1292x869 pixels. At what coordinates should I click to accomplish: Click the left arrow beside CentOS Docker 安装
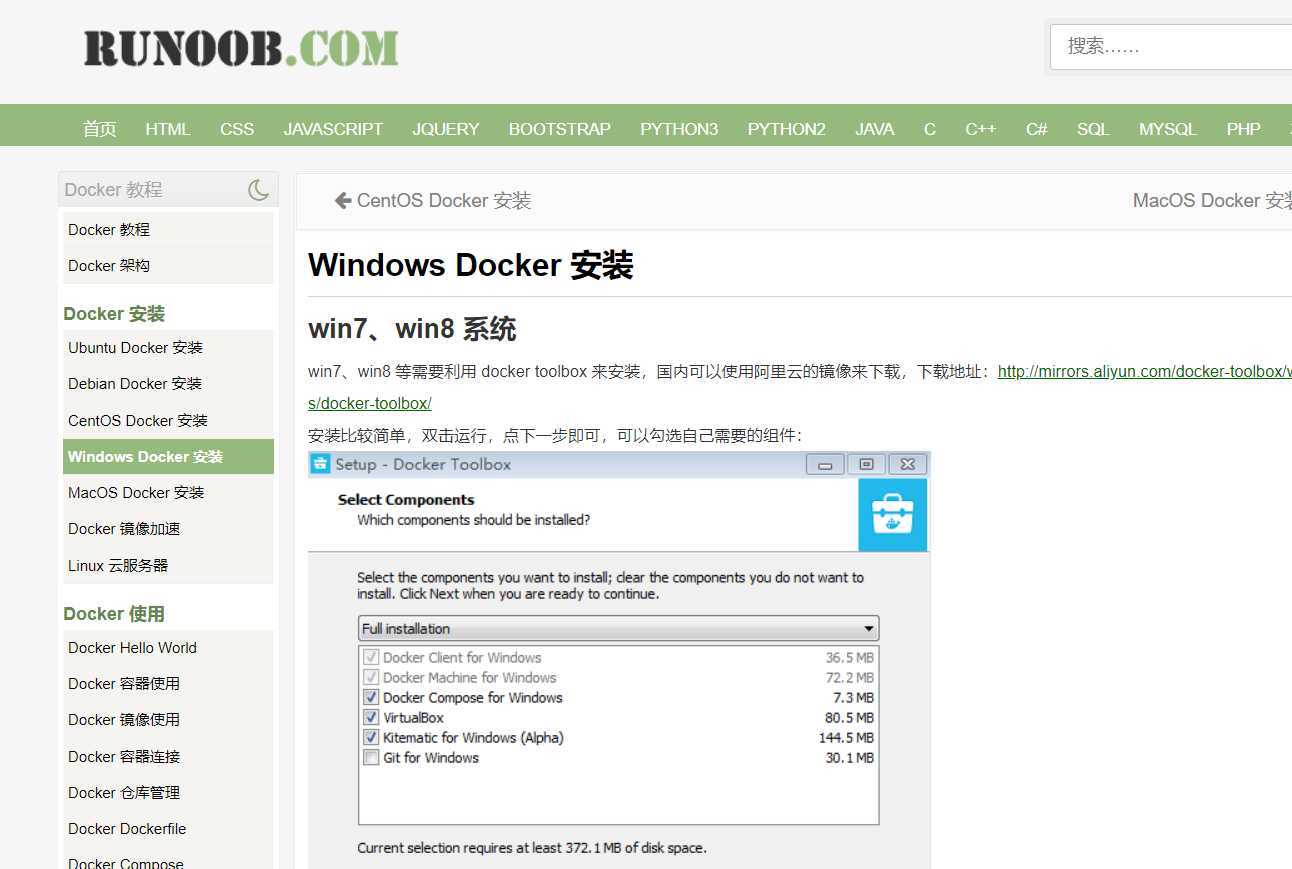click(x=343, y=200)
